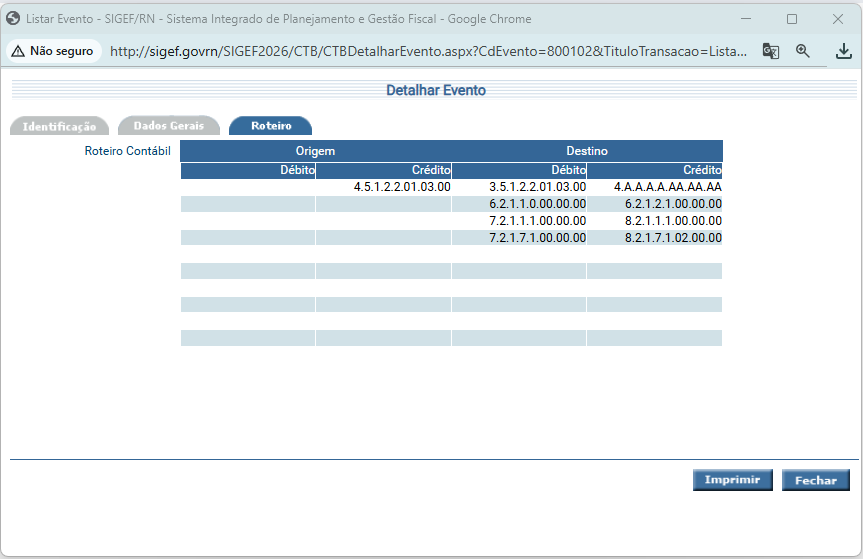
Task: Click origin credit account 4.5.1.2.2.01.03.00
Action: (x=402, y=187)
